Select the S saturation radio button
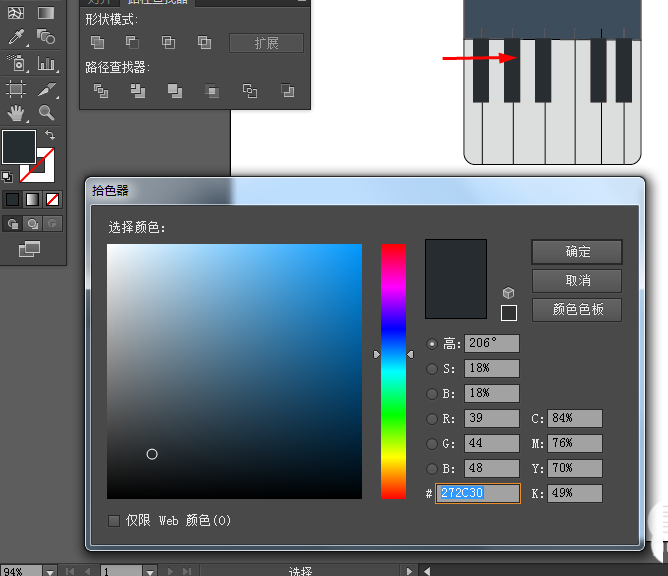The height and width of the screenshot is (576, 668). click(x=432, y=368)
